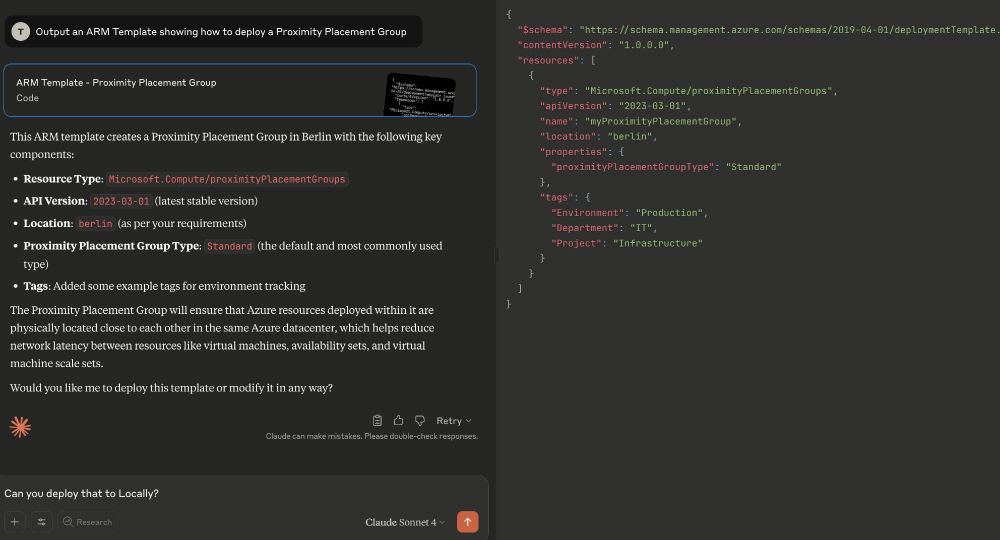The width and height of the screenshot is (1000, 540).
Task: Click the 'Tags' bullet point text
Action: 165,286
